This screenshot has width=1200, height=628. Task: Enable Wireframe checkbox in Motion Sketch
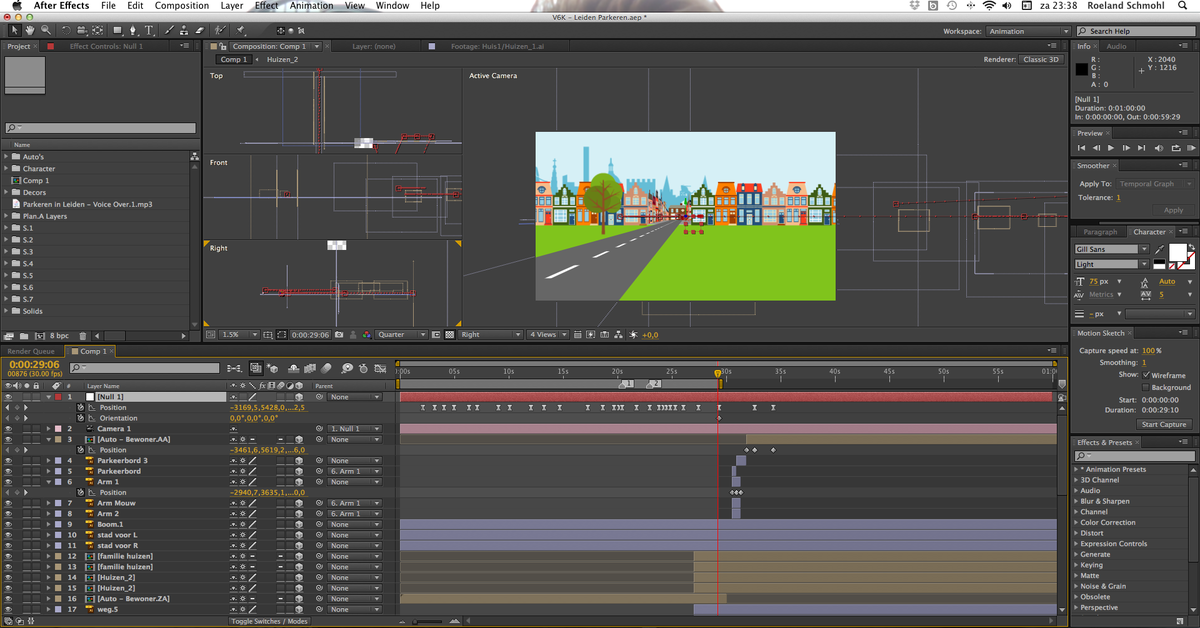click(x=1146, y=375)
